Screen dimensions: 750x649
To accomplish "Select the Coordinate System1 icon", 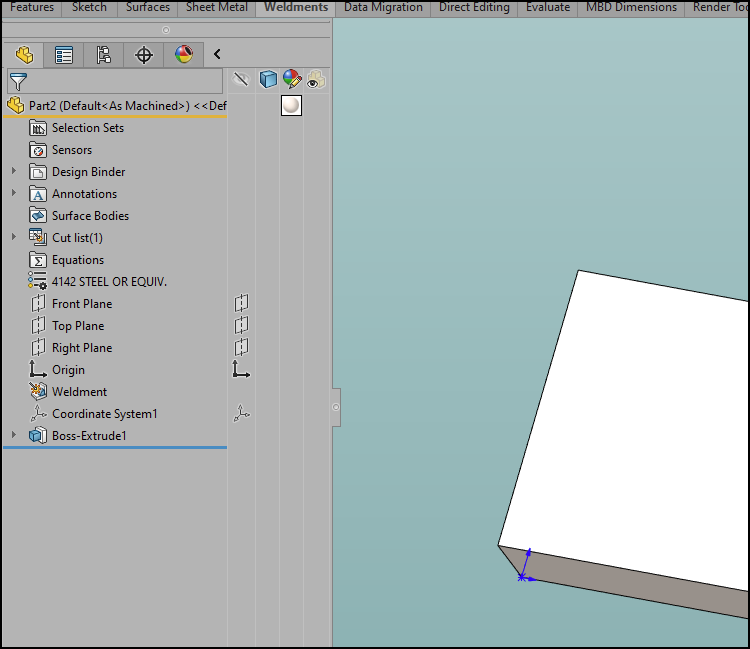I will (38, 414).
